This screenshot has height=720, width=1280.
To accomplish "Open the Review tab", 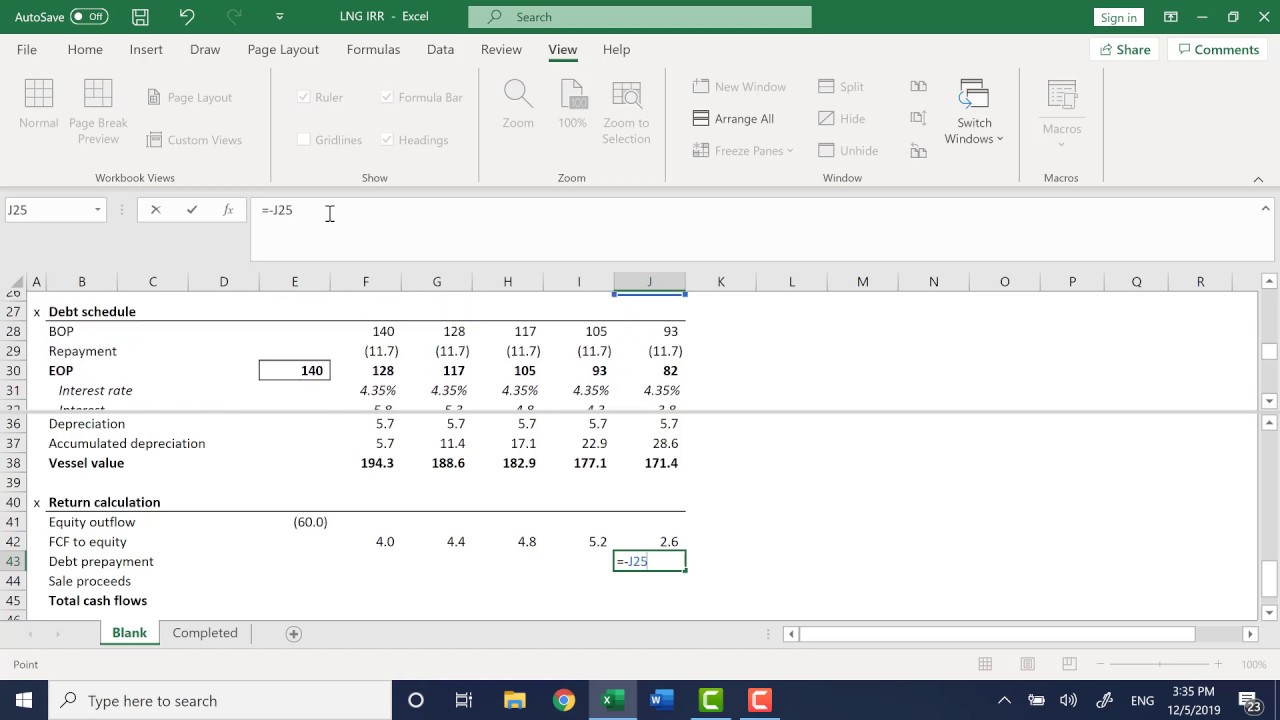I will [501, 49].
